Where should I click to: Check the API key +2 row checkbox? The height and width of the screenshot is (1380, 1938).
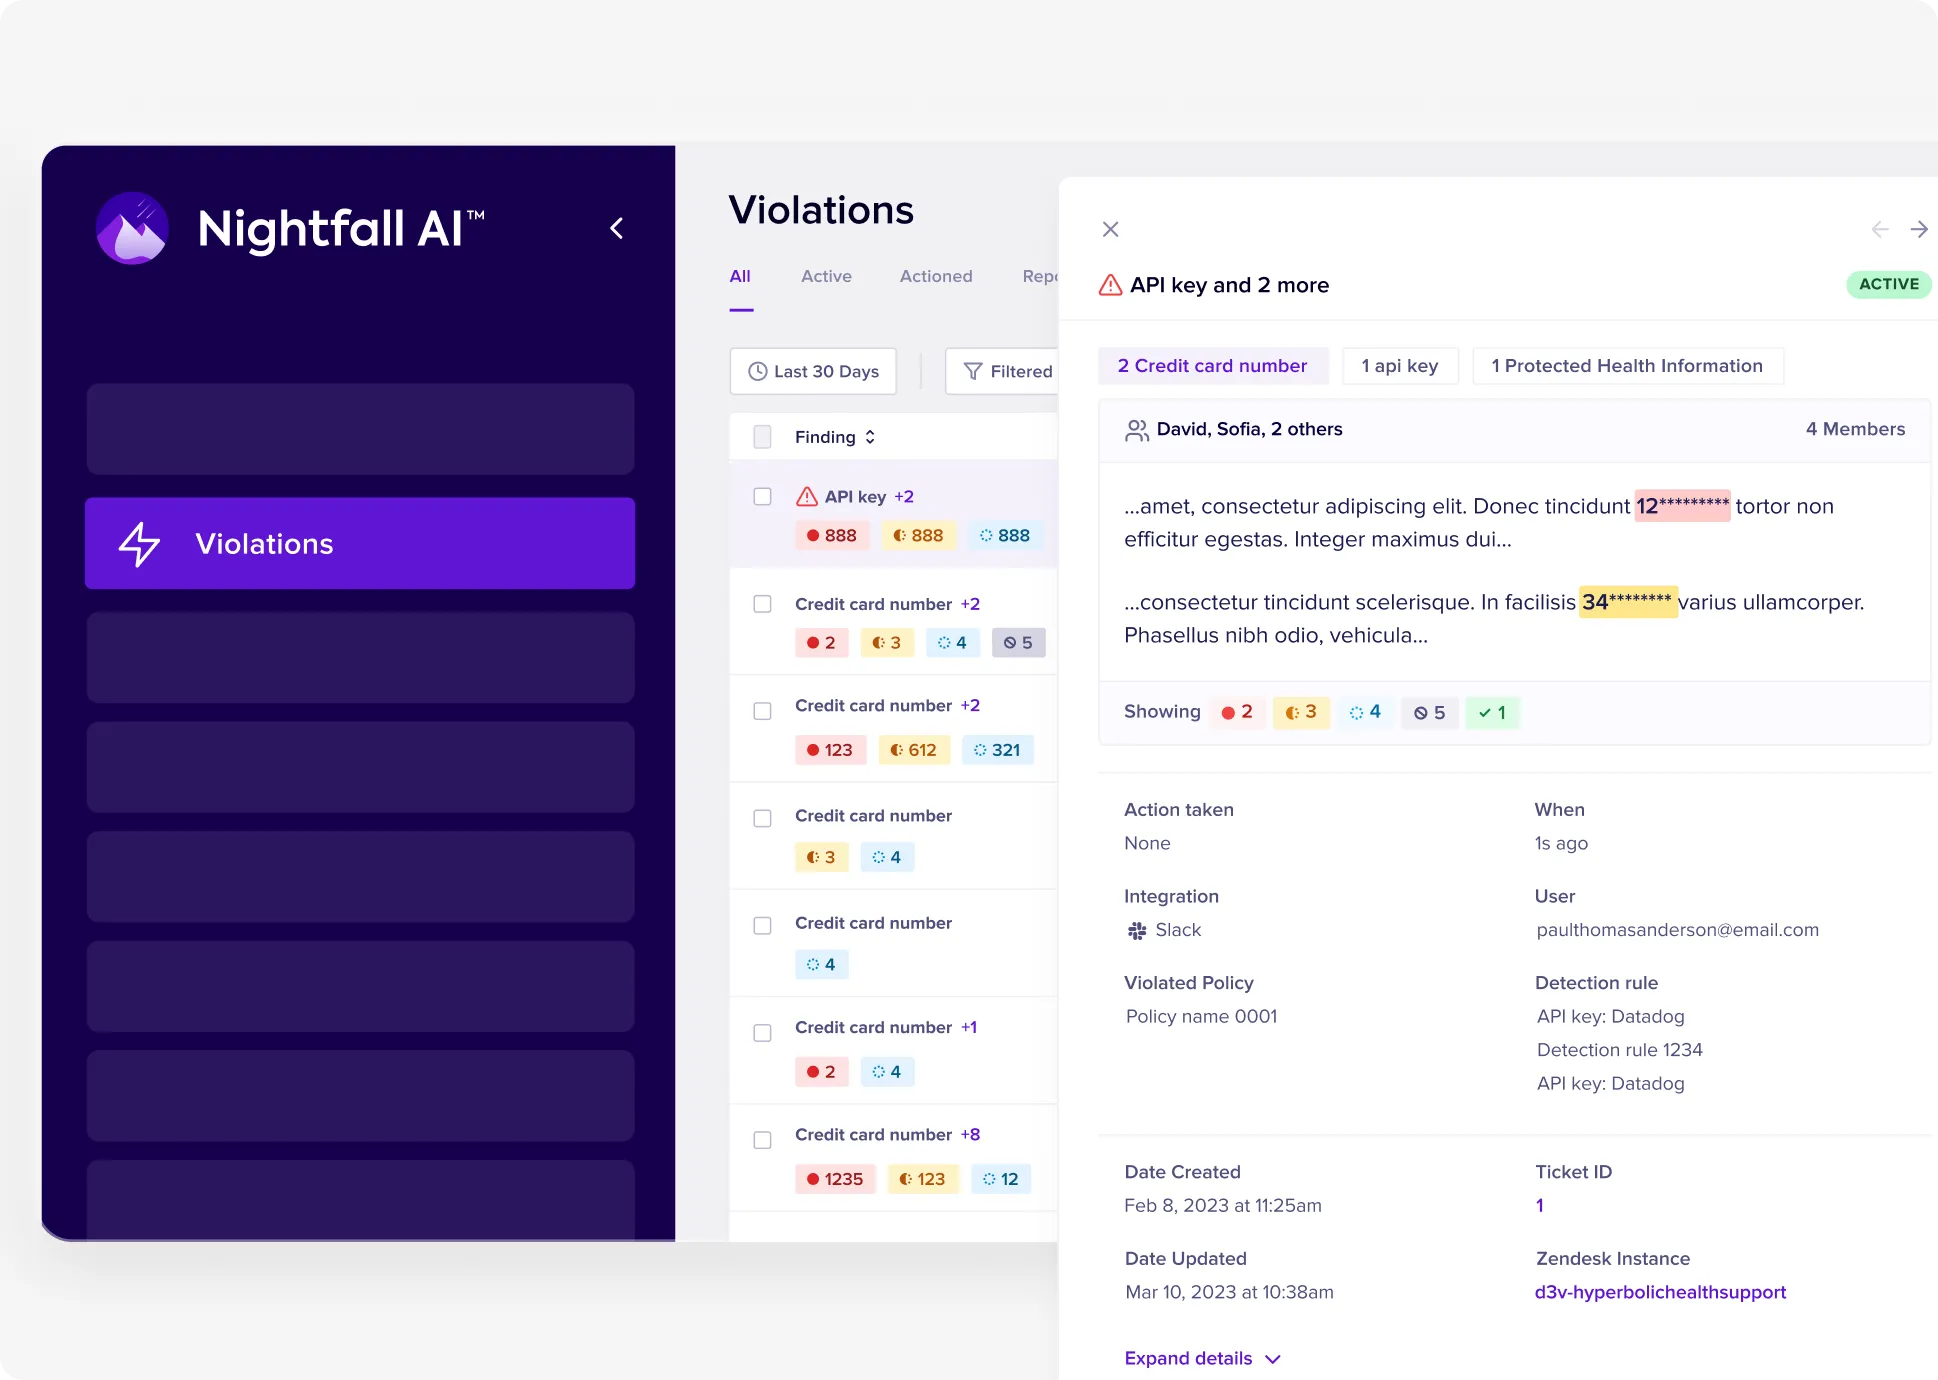tap(762, 497)
